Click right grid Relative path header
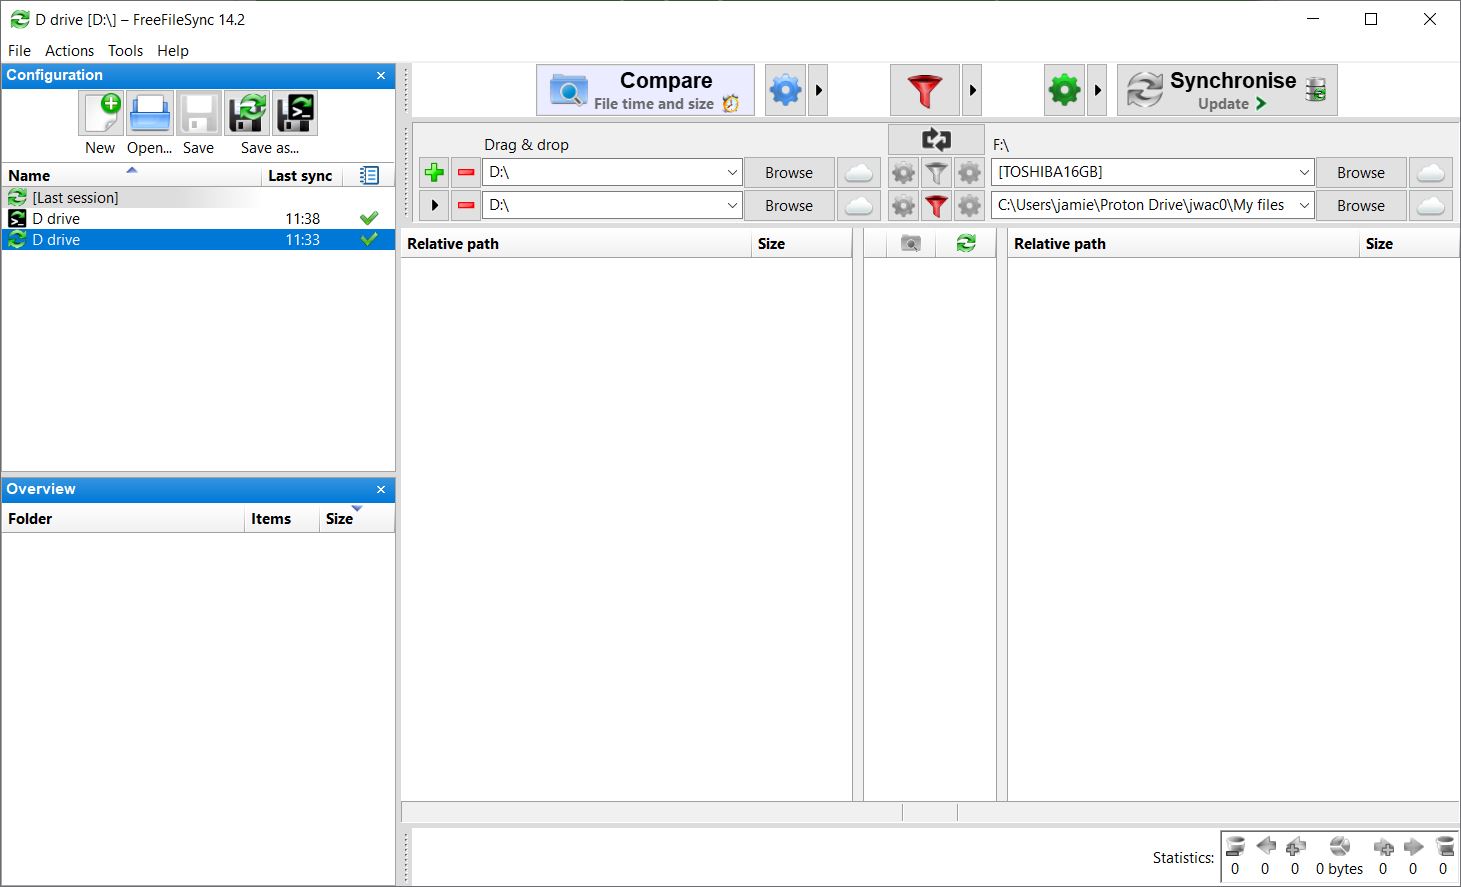 (1183, 244)
